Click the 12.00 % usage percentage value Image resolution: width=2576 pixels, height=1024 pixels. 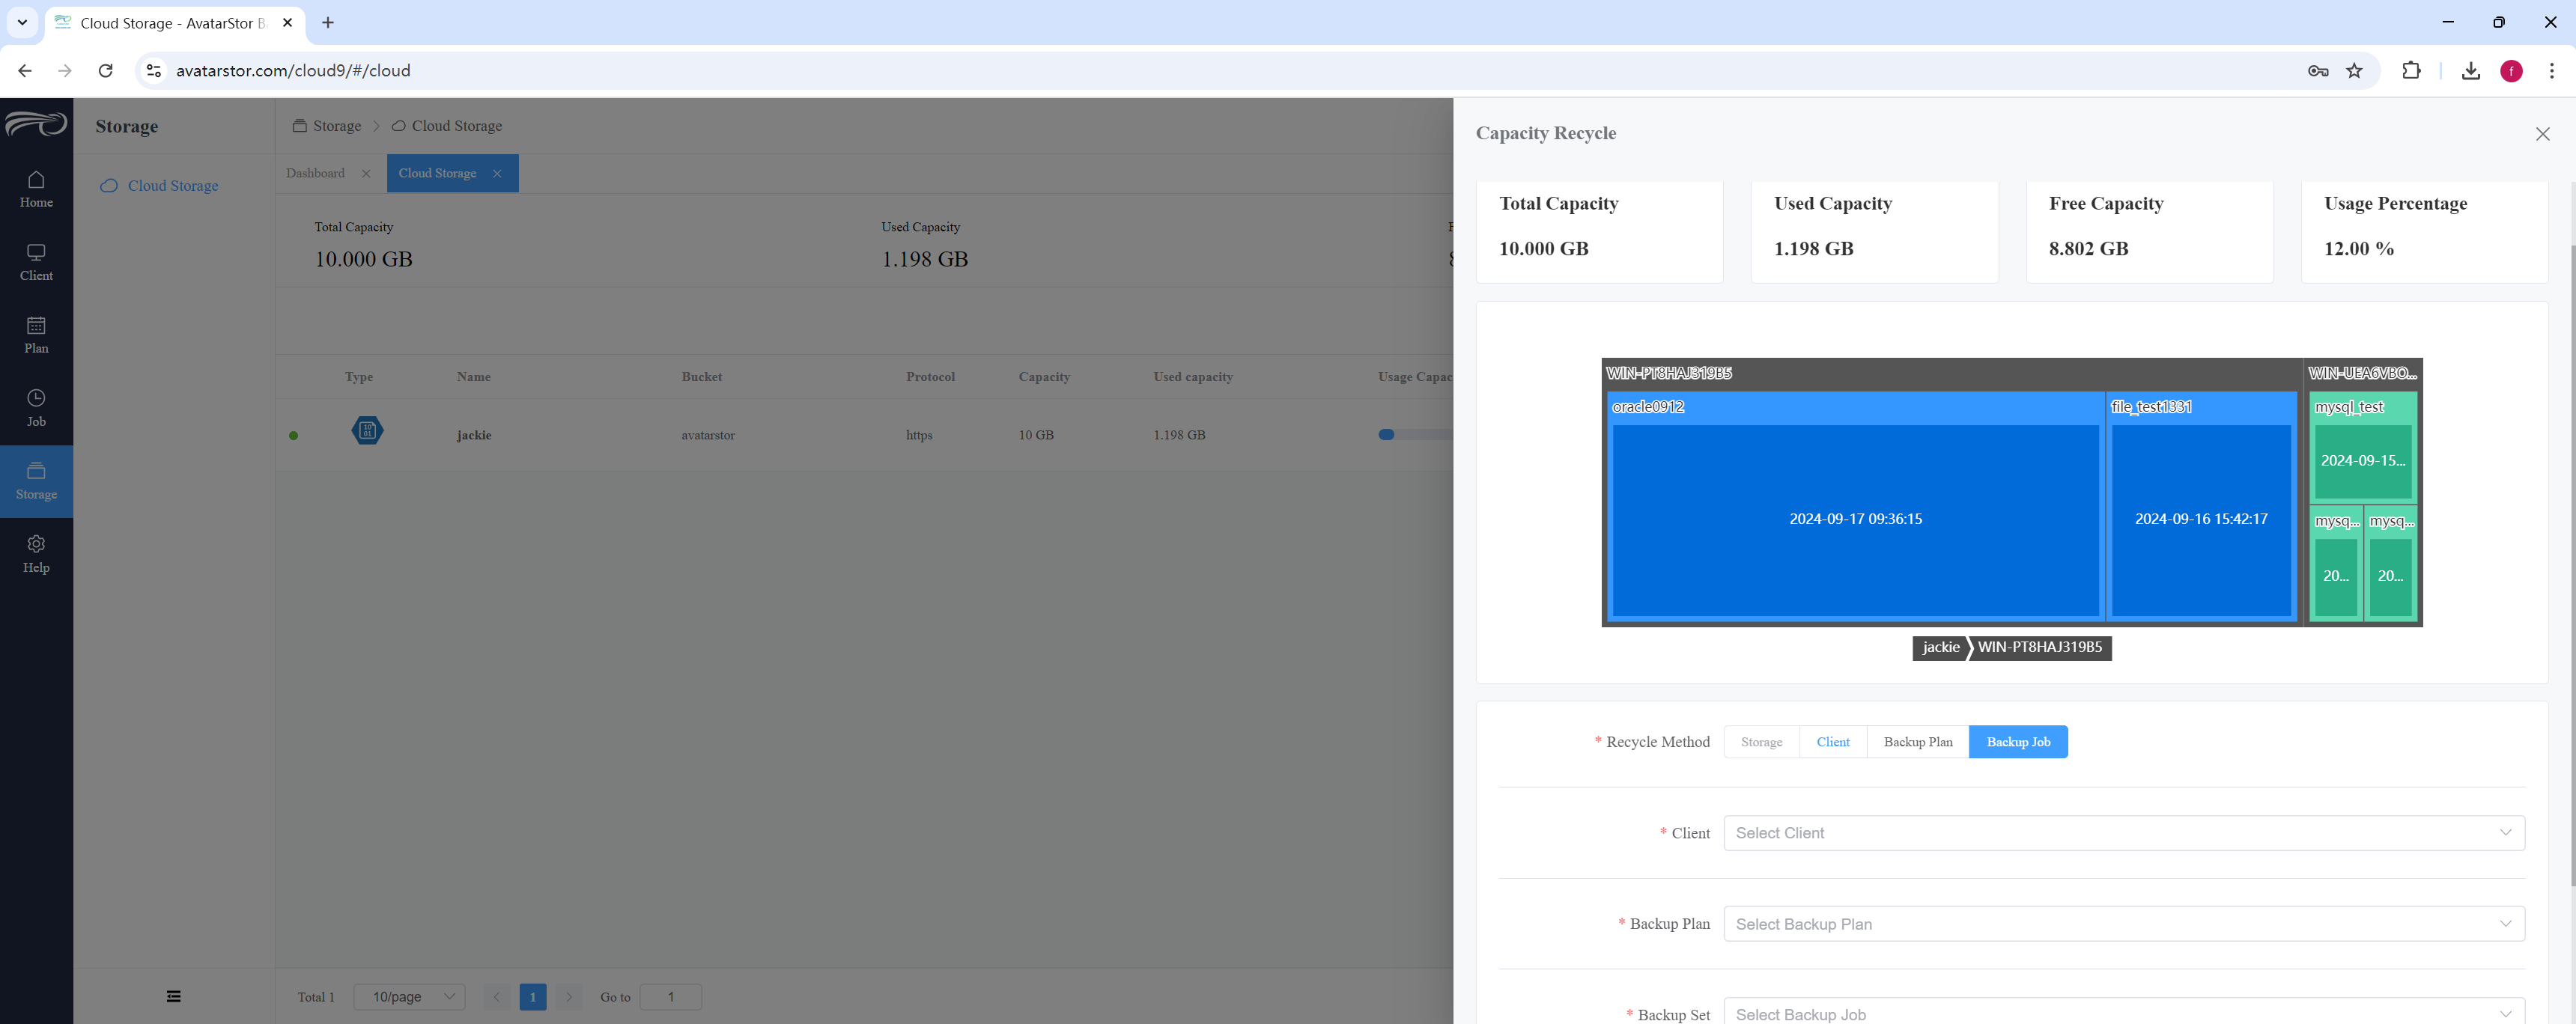[x=2358, y=249]
